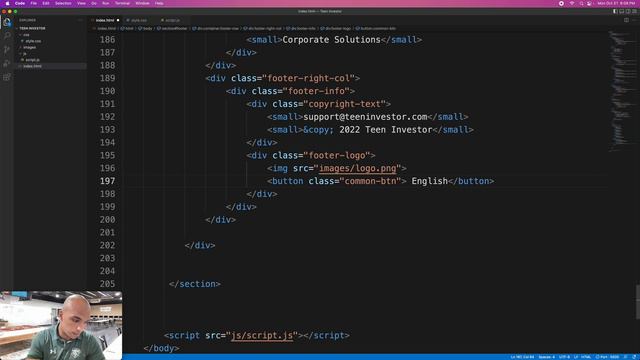
Task: Click line number 197 in the gutter
Action: (108, 181)
